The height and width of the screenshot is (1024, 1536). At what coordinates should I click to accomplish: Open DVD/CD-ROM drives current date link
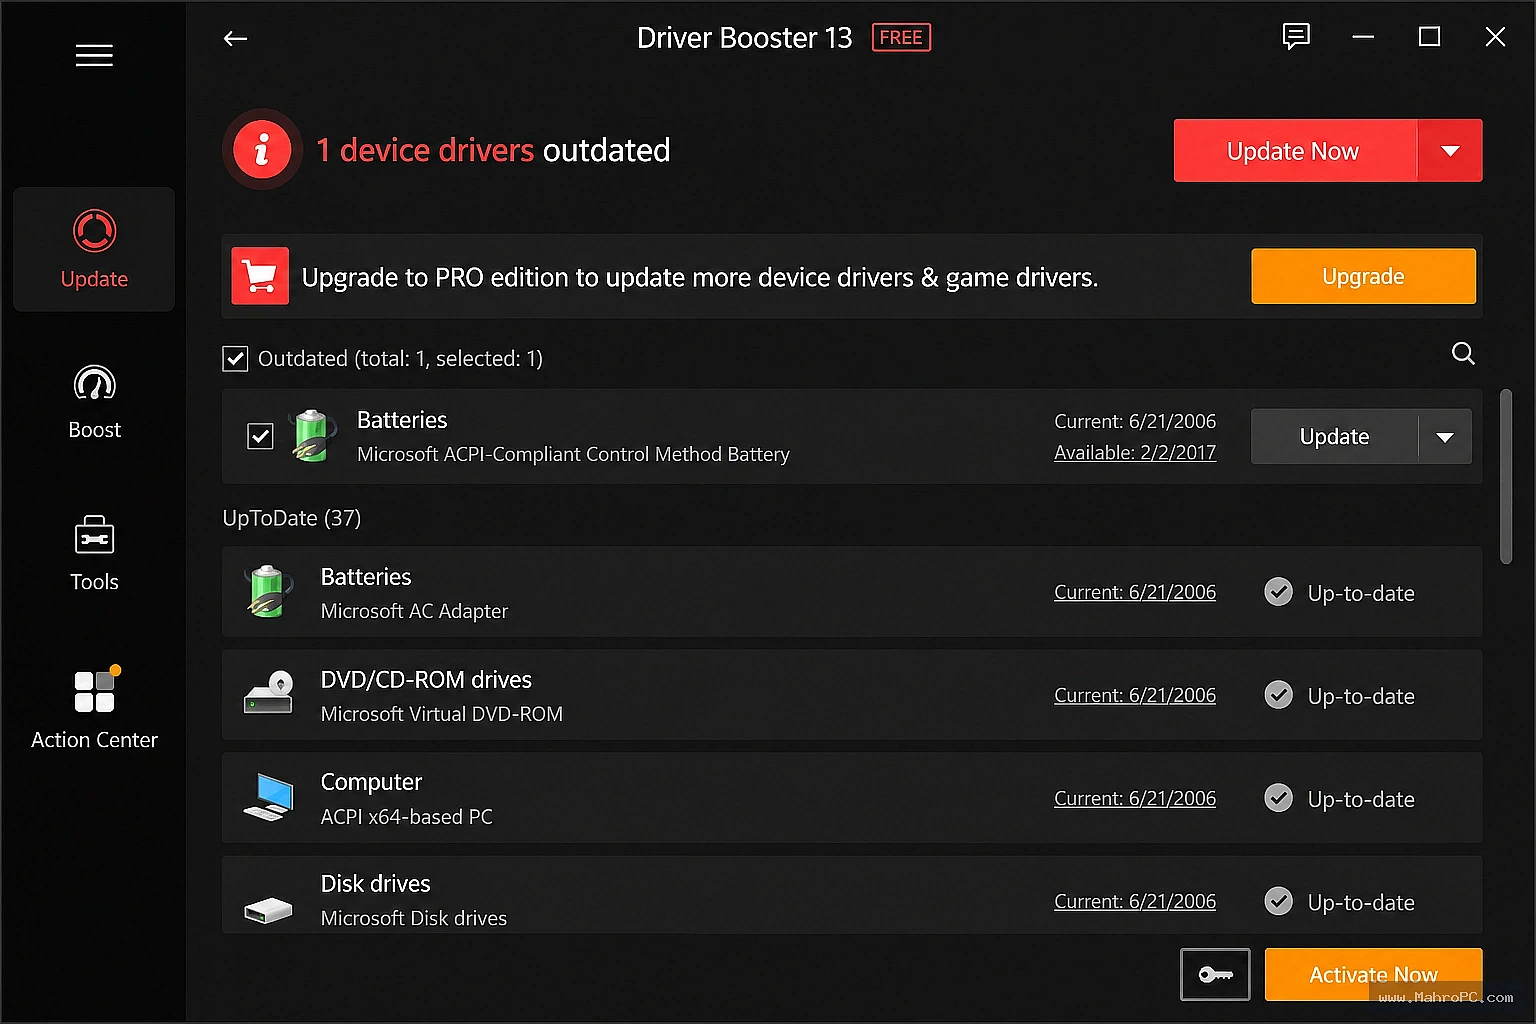1135,695
